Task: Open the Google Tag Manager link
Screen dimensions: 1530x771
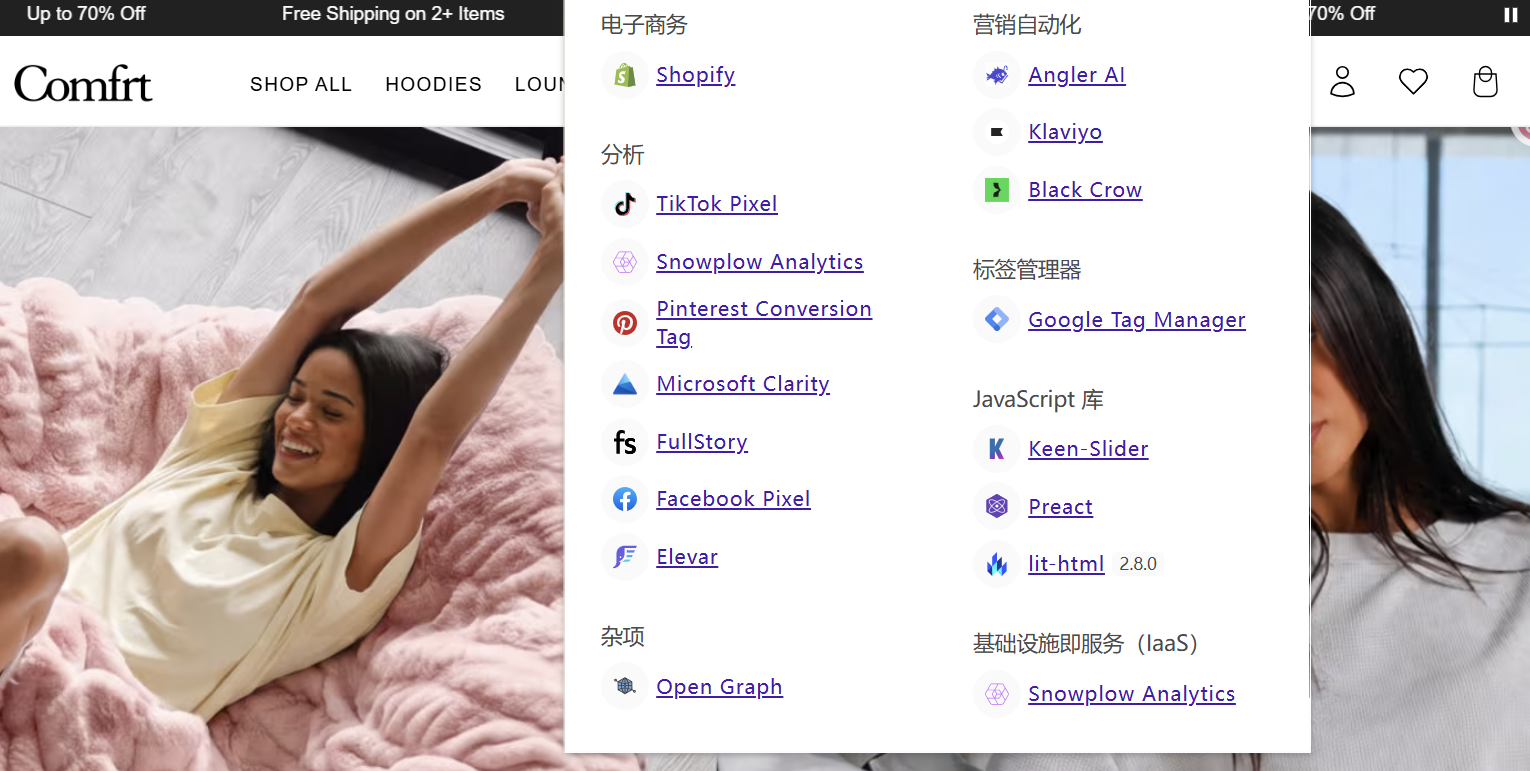Action: coord(1136,320)
